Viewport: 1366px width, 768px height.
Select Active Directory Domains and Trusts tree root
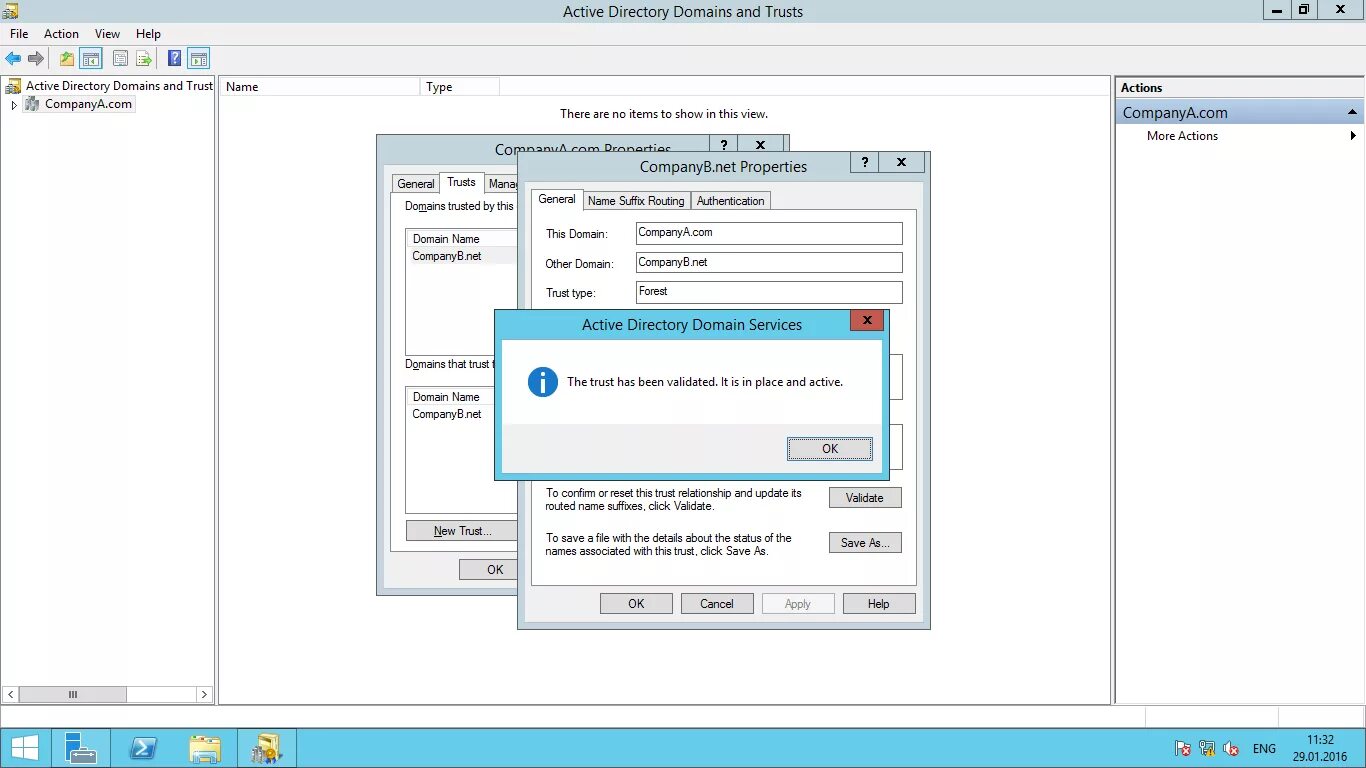119,86
